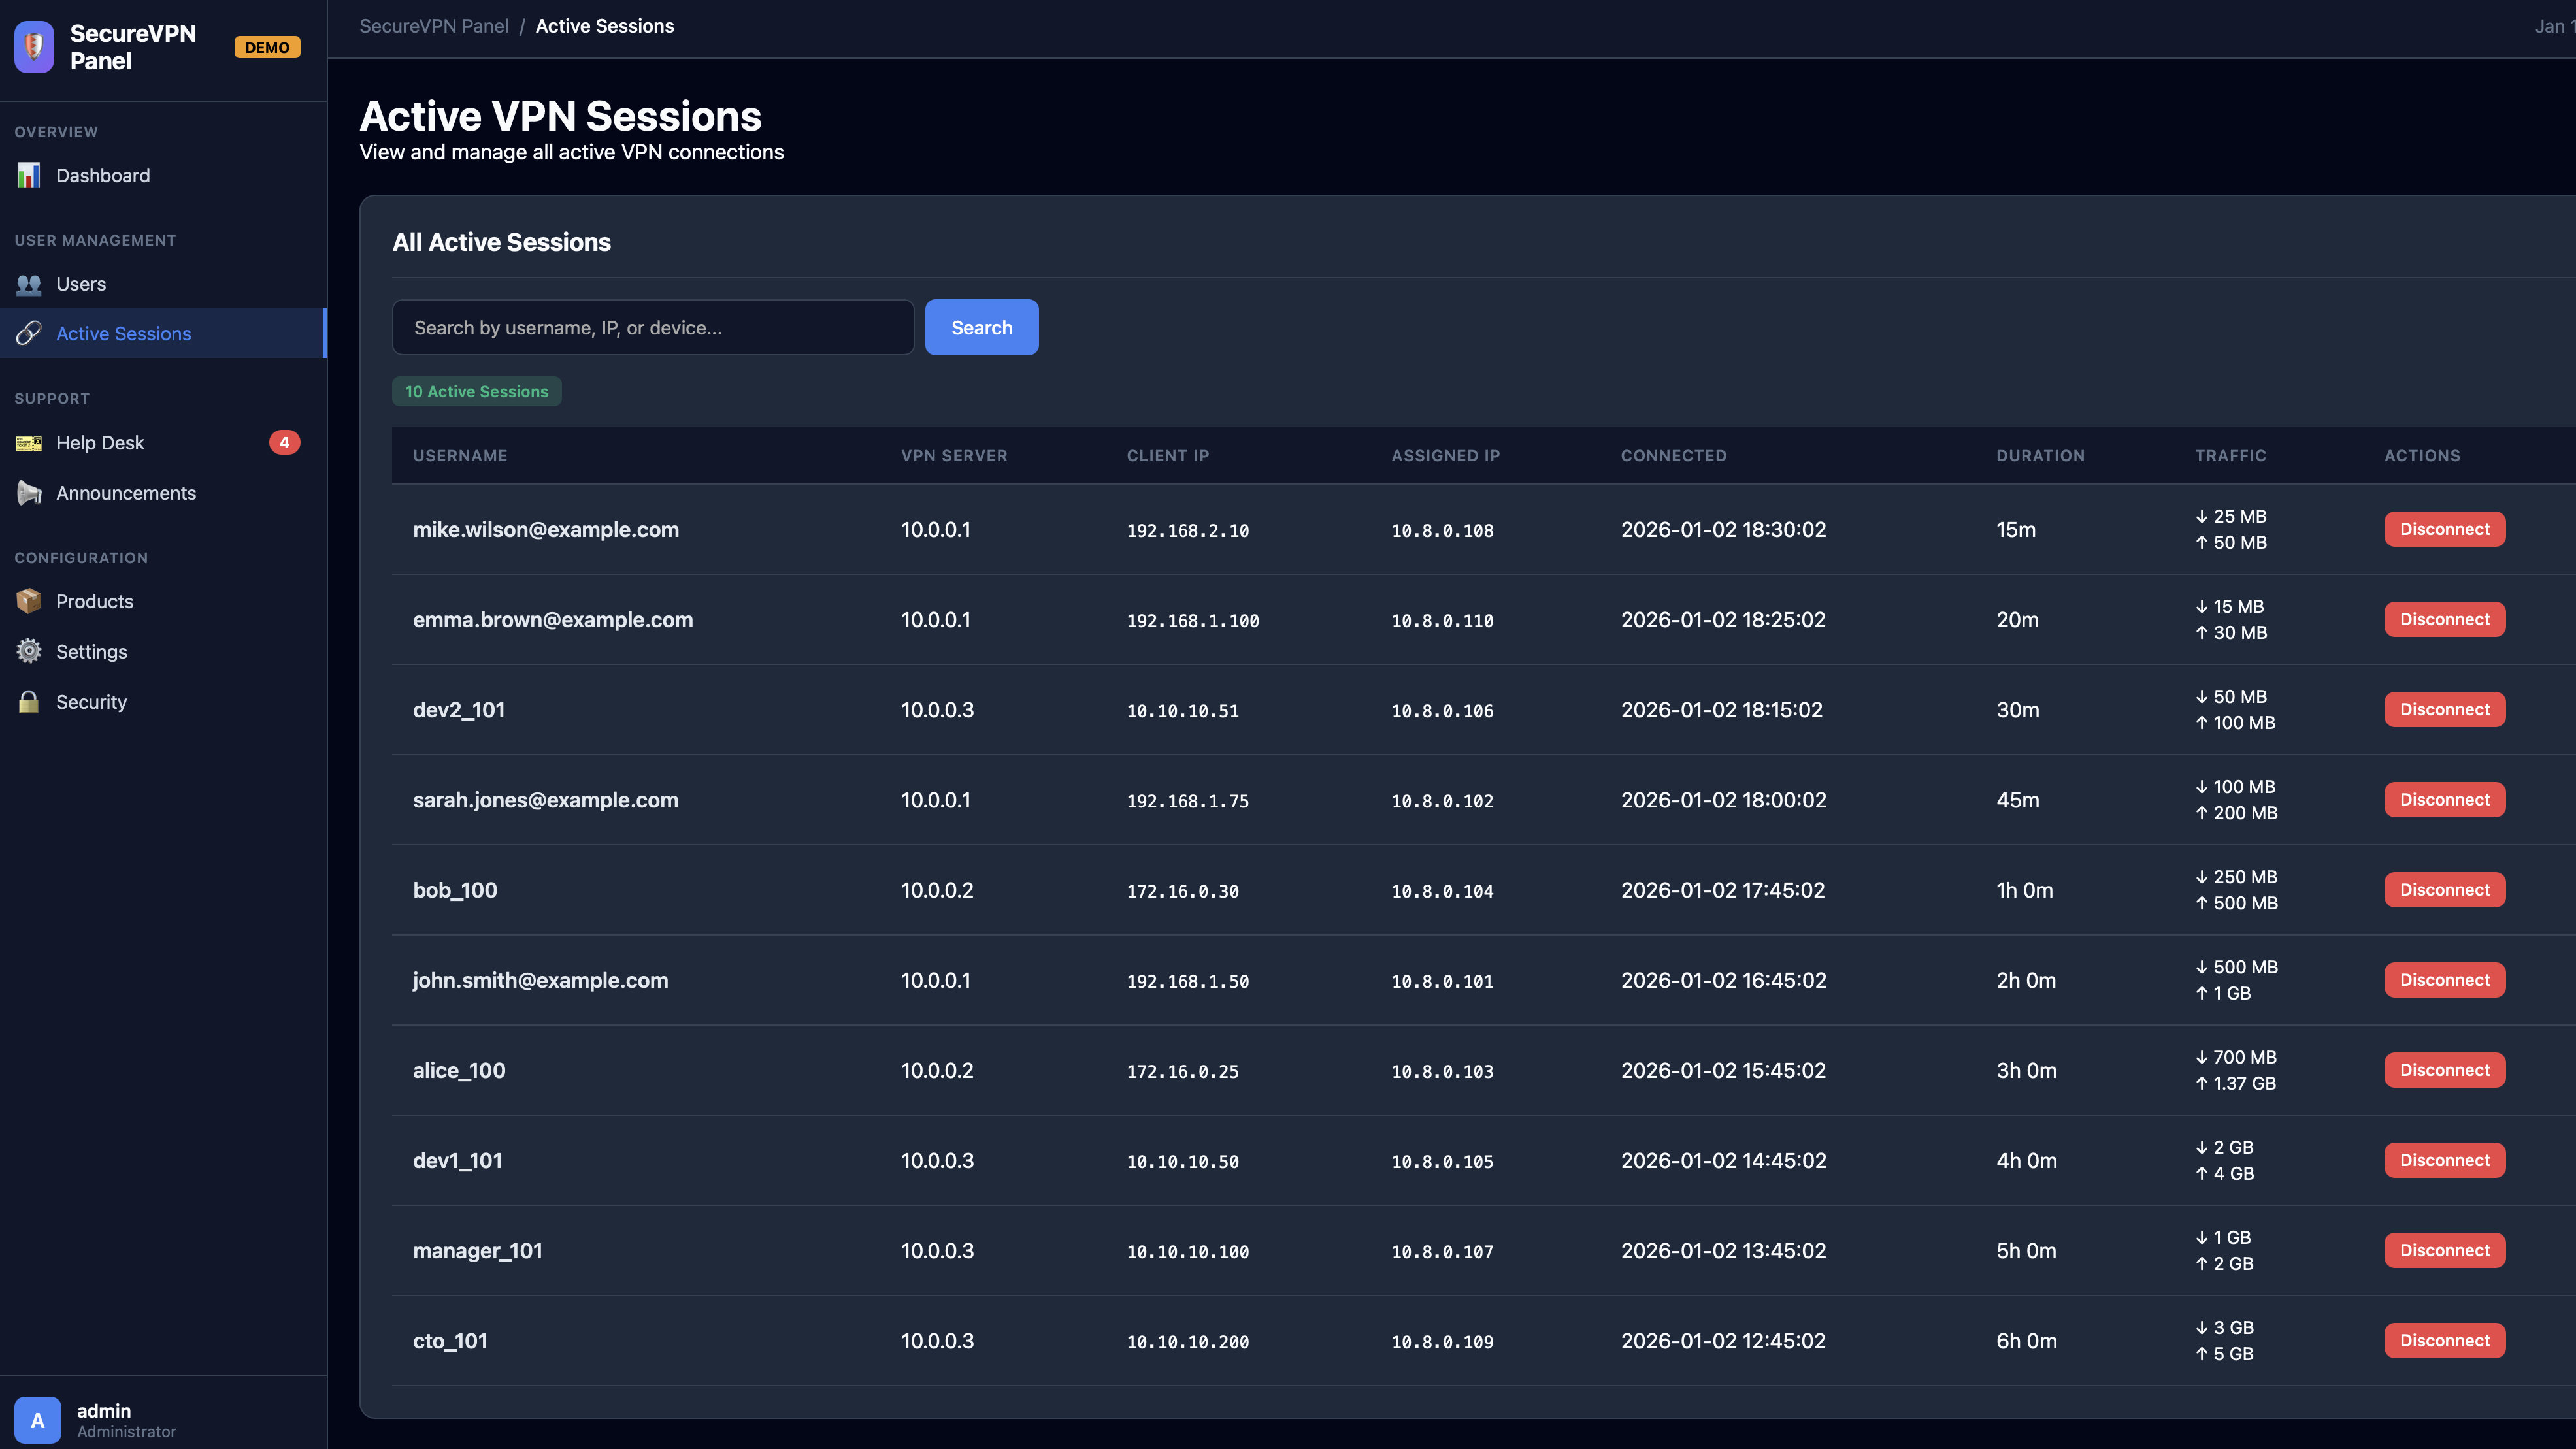Screen dimensions: 2576x1449
Task: Click the 10 Active Sessions badge
Action: (x=476, y=391)
